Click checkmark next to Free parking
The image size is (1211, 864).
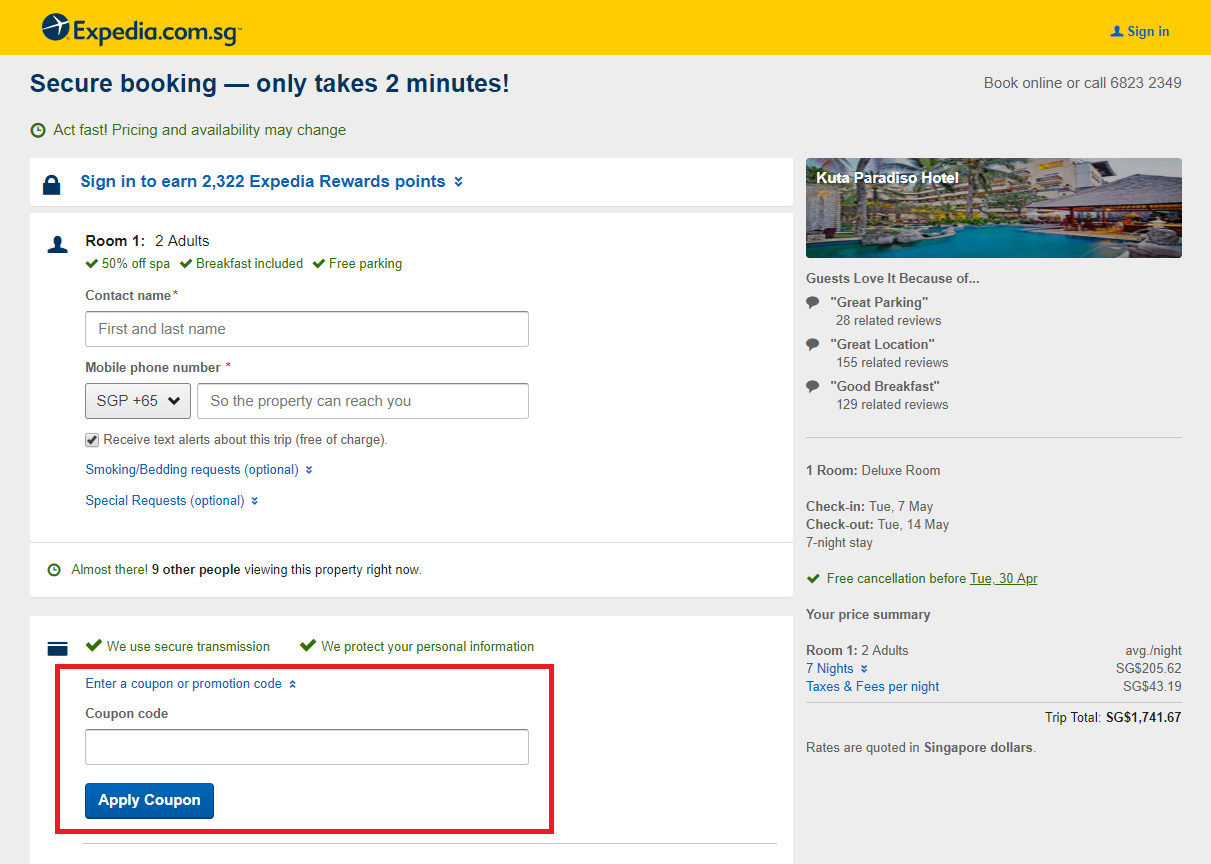click(x=319, y=264)
